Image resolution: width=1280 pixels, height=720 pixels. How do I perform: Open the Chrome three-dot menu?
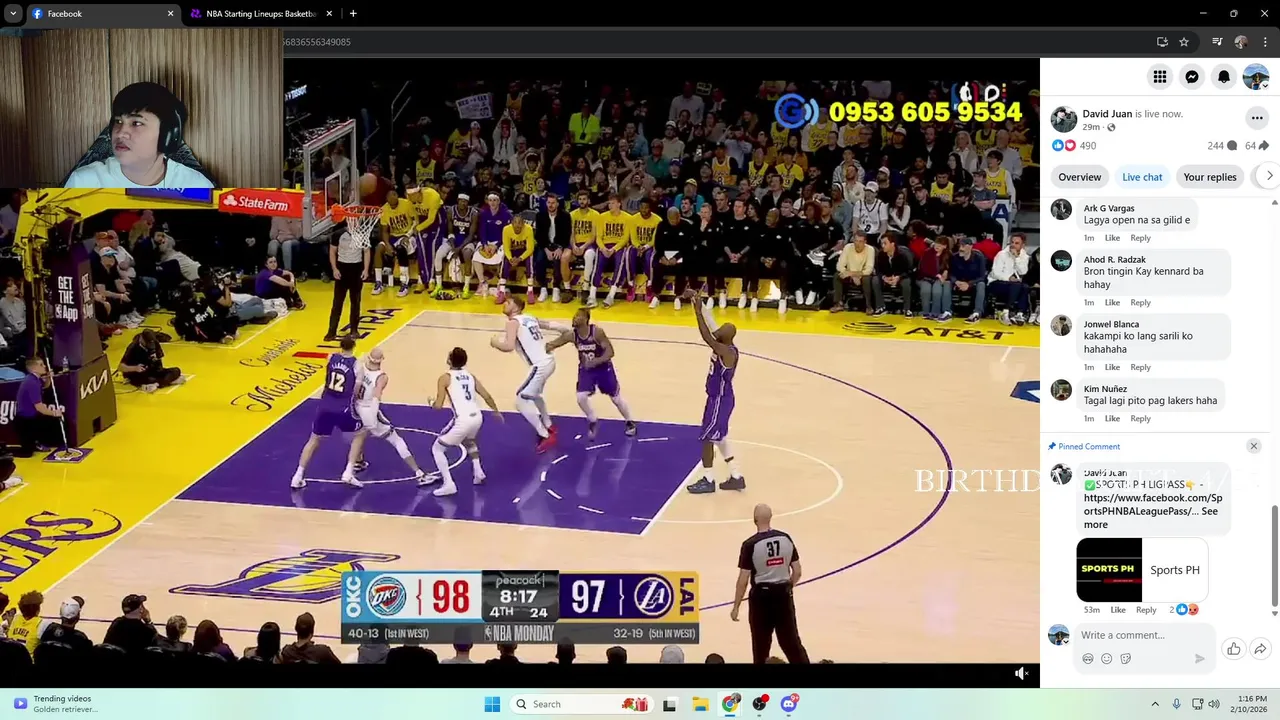tap(1265, 42)
